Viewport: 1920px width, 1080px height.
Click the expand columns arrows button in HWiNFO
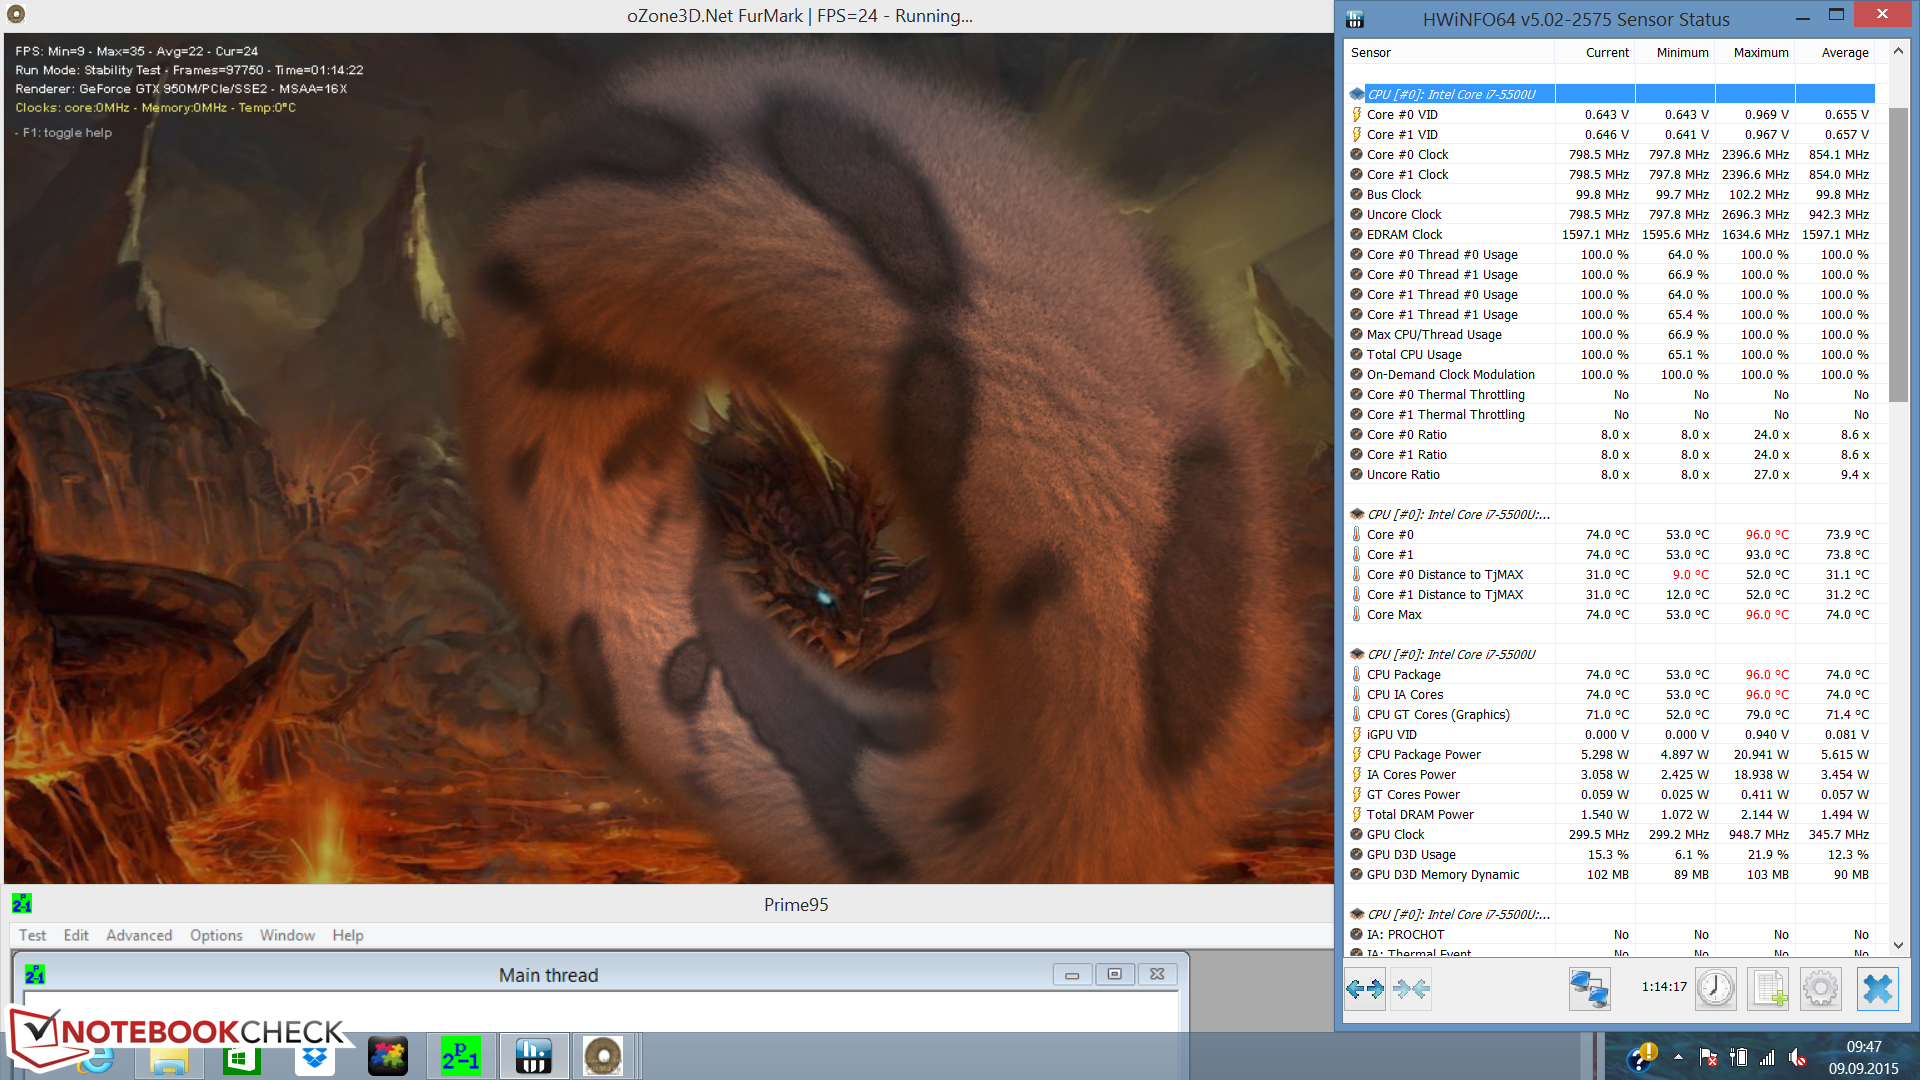click(x=1364, y=989)
